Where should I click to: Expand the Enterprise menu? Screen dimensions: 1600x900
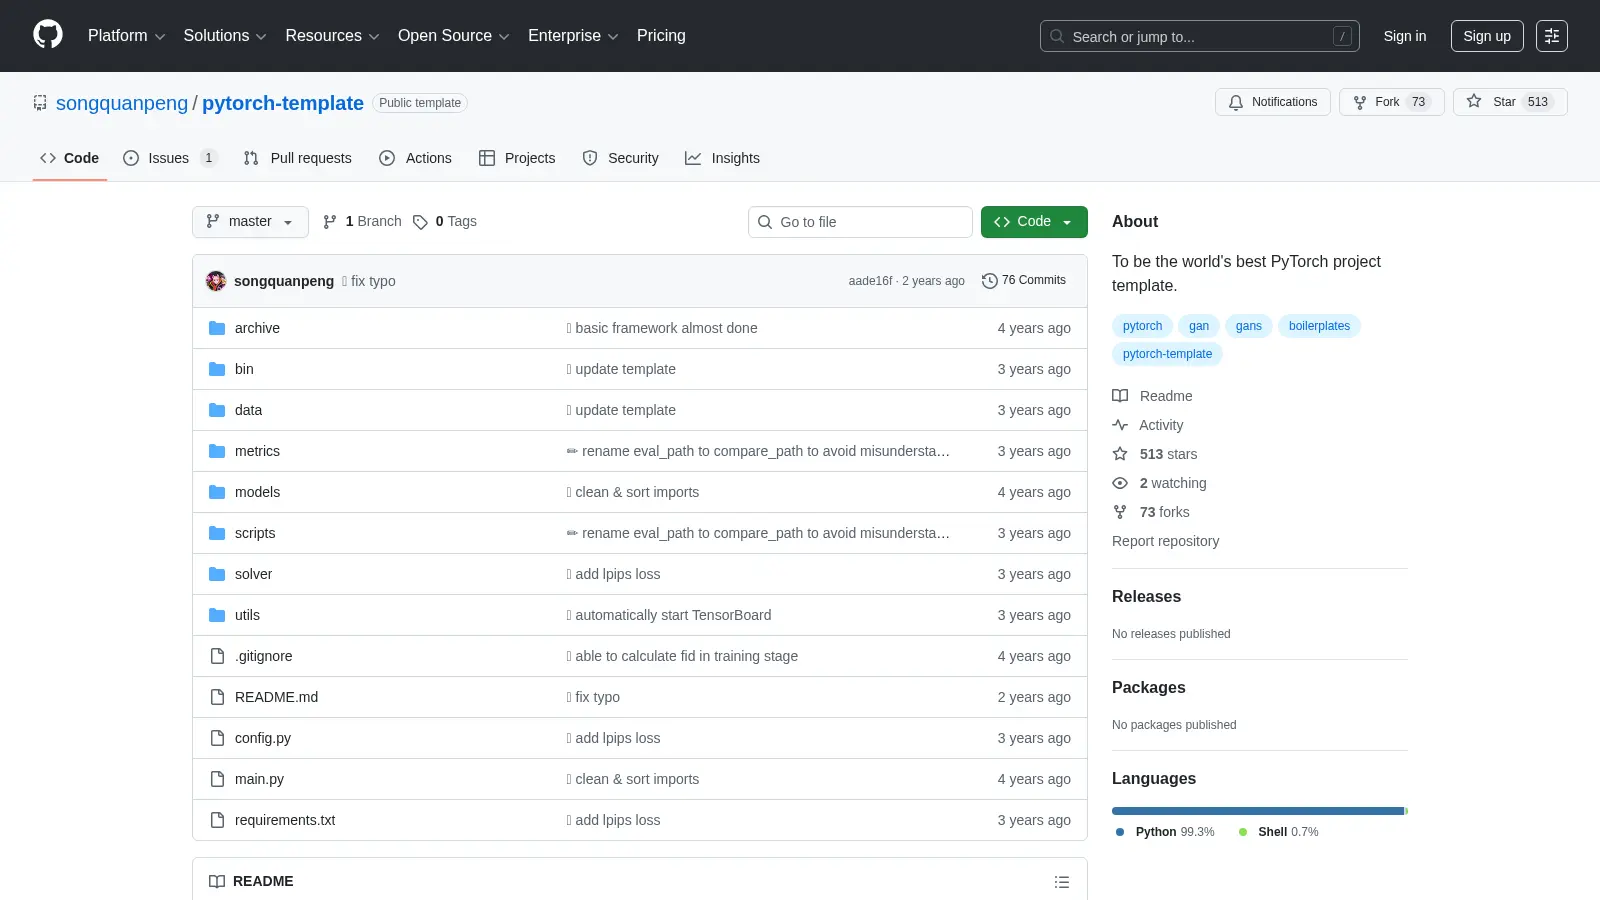(573, 36)
